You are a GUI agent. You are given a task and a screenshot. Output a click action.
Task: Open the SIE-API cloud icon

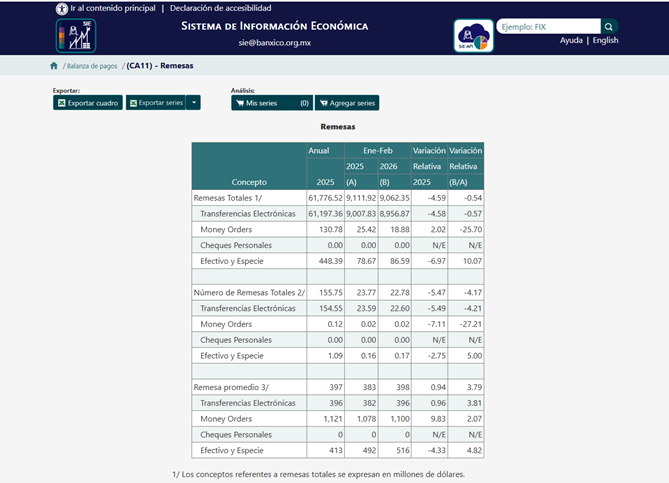pos(473,36)
